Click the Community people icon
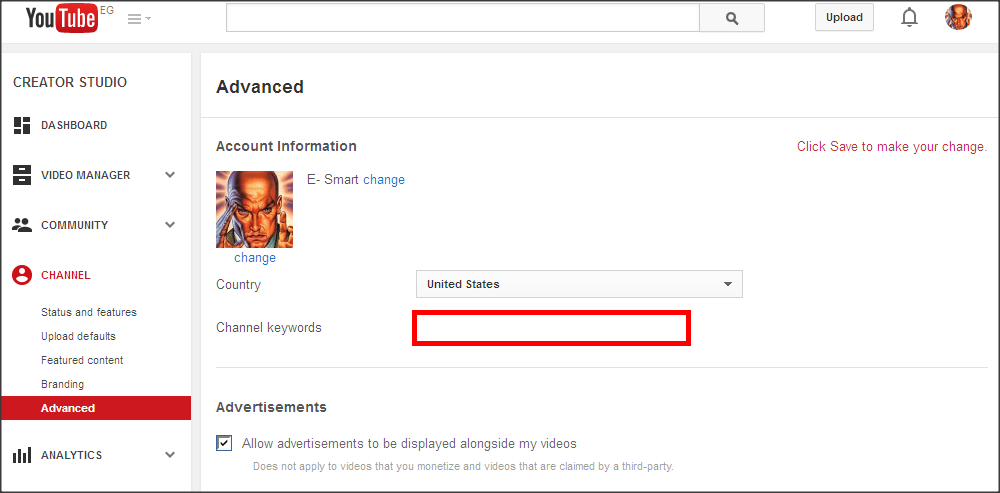Viewport: 1000px width, 493px height. coord(22,224)
